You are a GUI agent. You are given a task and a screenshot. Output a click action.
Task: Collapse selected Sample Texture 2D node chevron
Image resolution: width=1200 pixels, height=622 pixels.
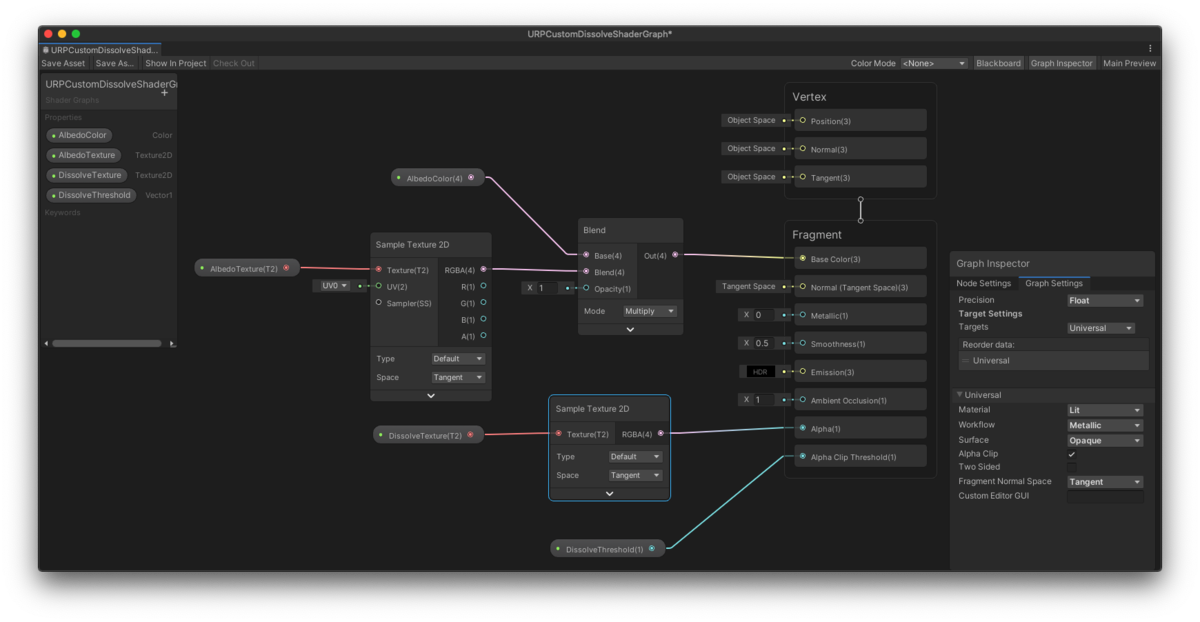(x=609, y=493)
